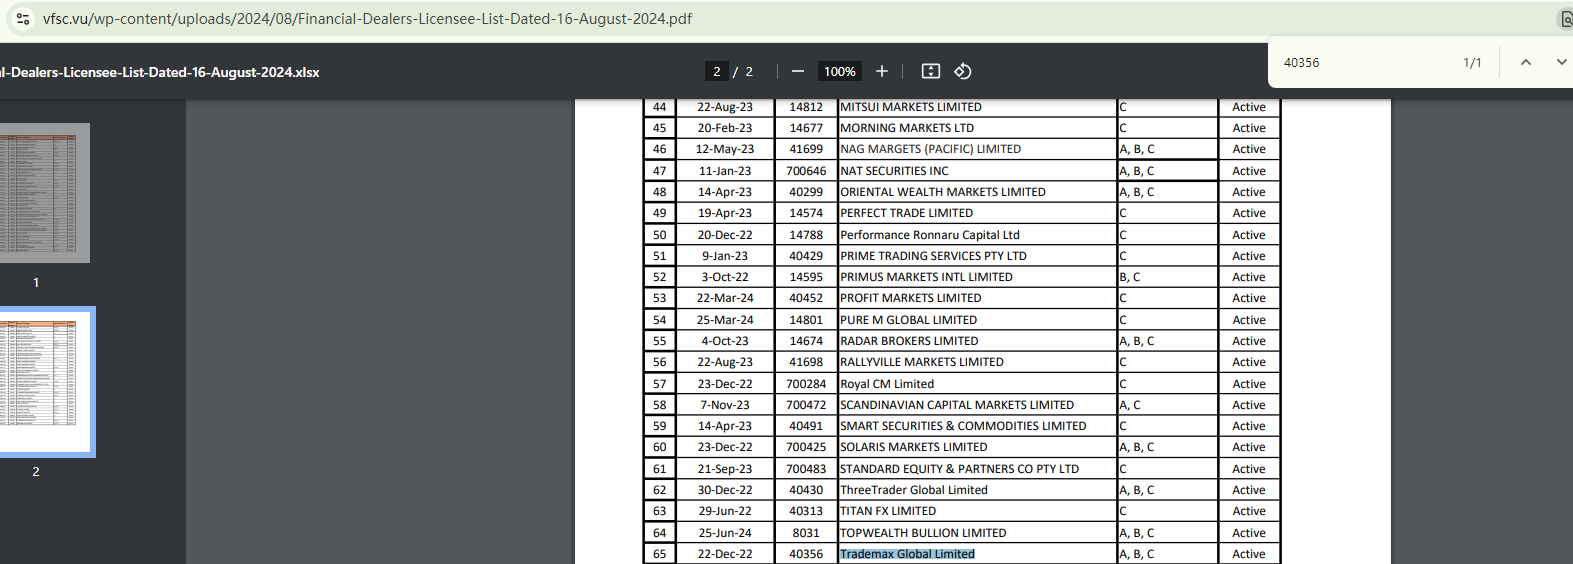Screen dimensions: 1573x564
Task: Click TITAN FX LIMITED cell
Action: pos(976,511)
